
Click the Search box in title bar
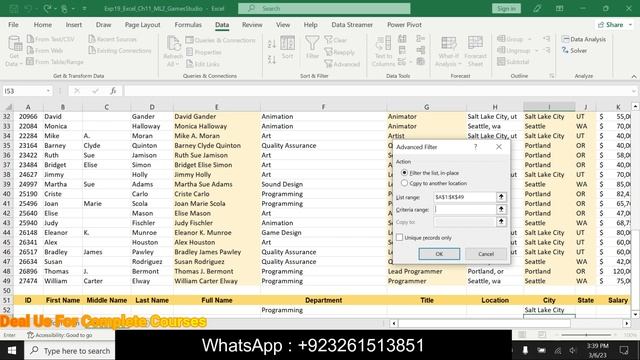coord(324,9)
